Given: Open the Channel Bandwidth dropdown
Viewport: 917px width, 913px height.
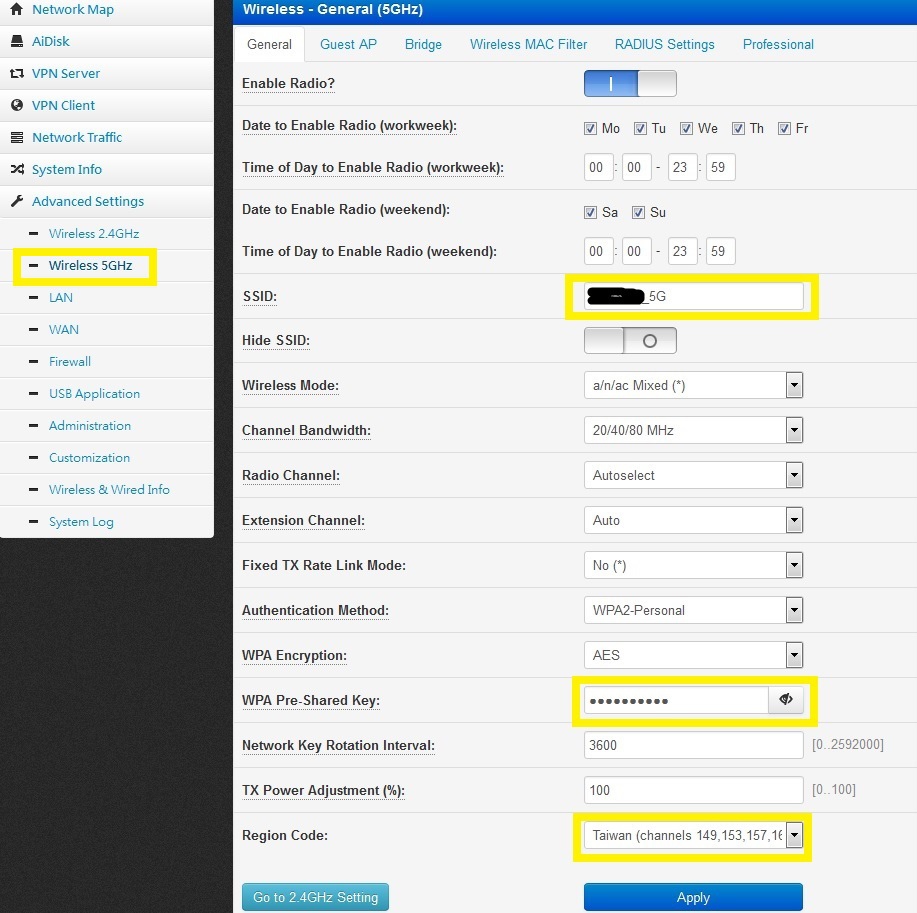Looking at the screenshot, I should click(693, 430).
